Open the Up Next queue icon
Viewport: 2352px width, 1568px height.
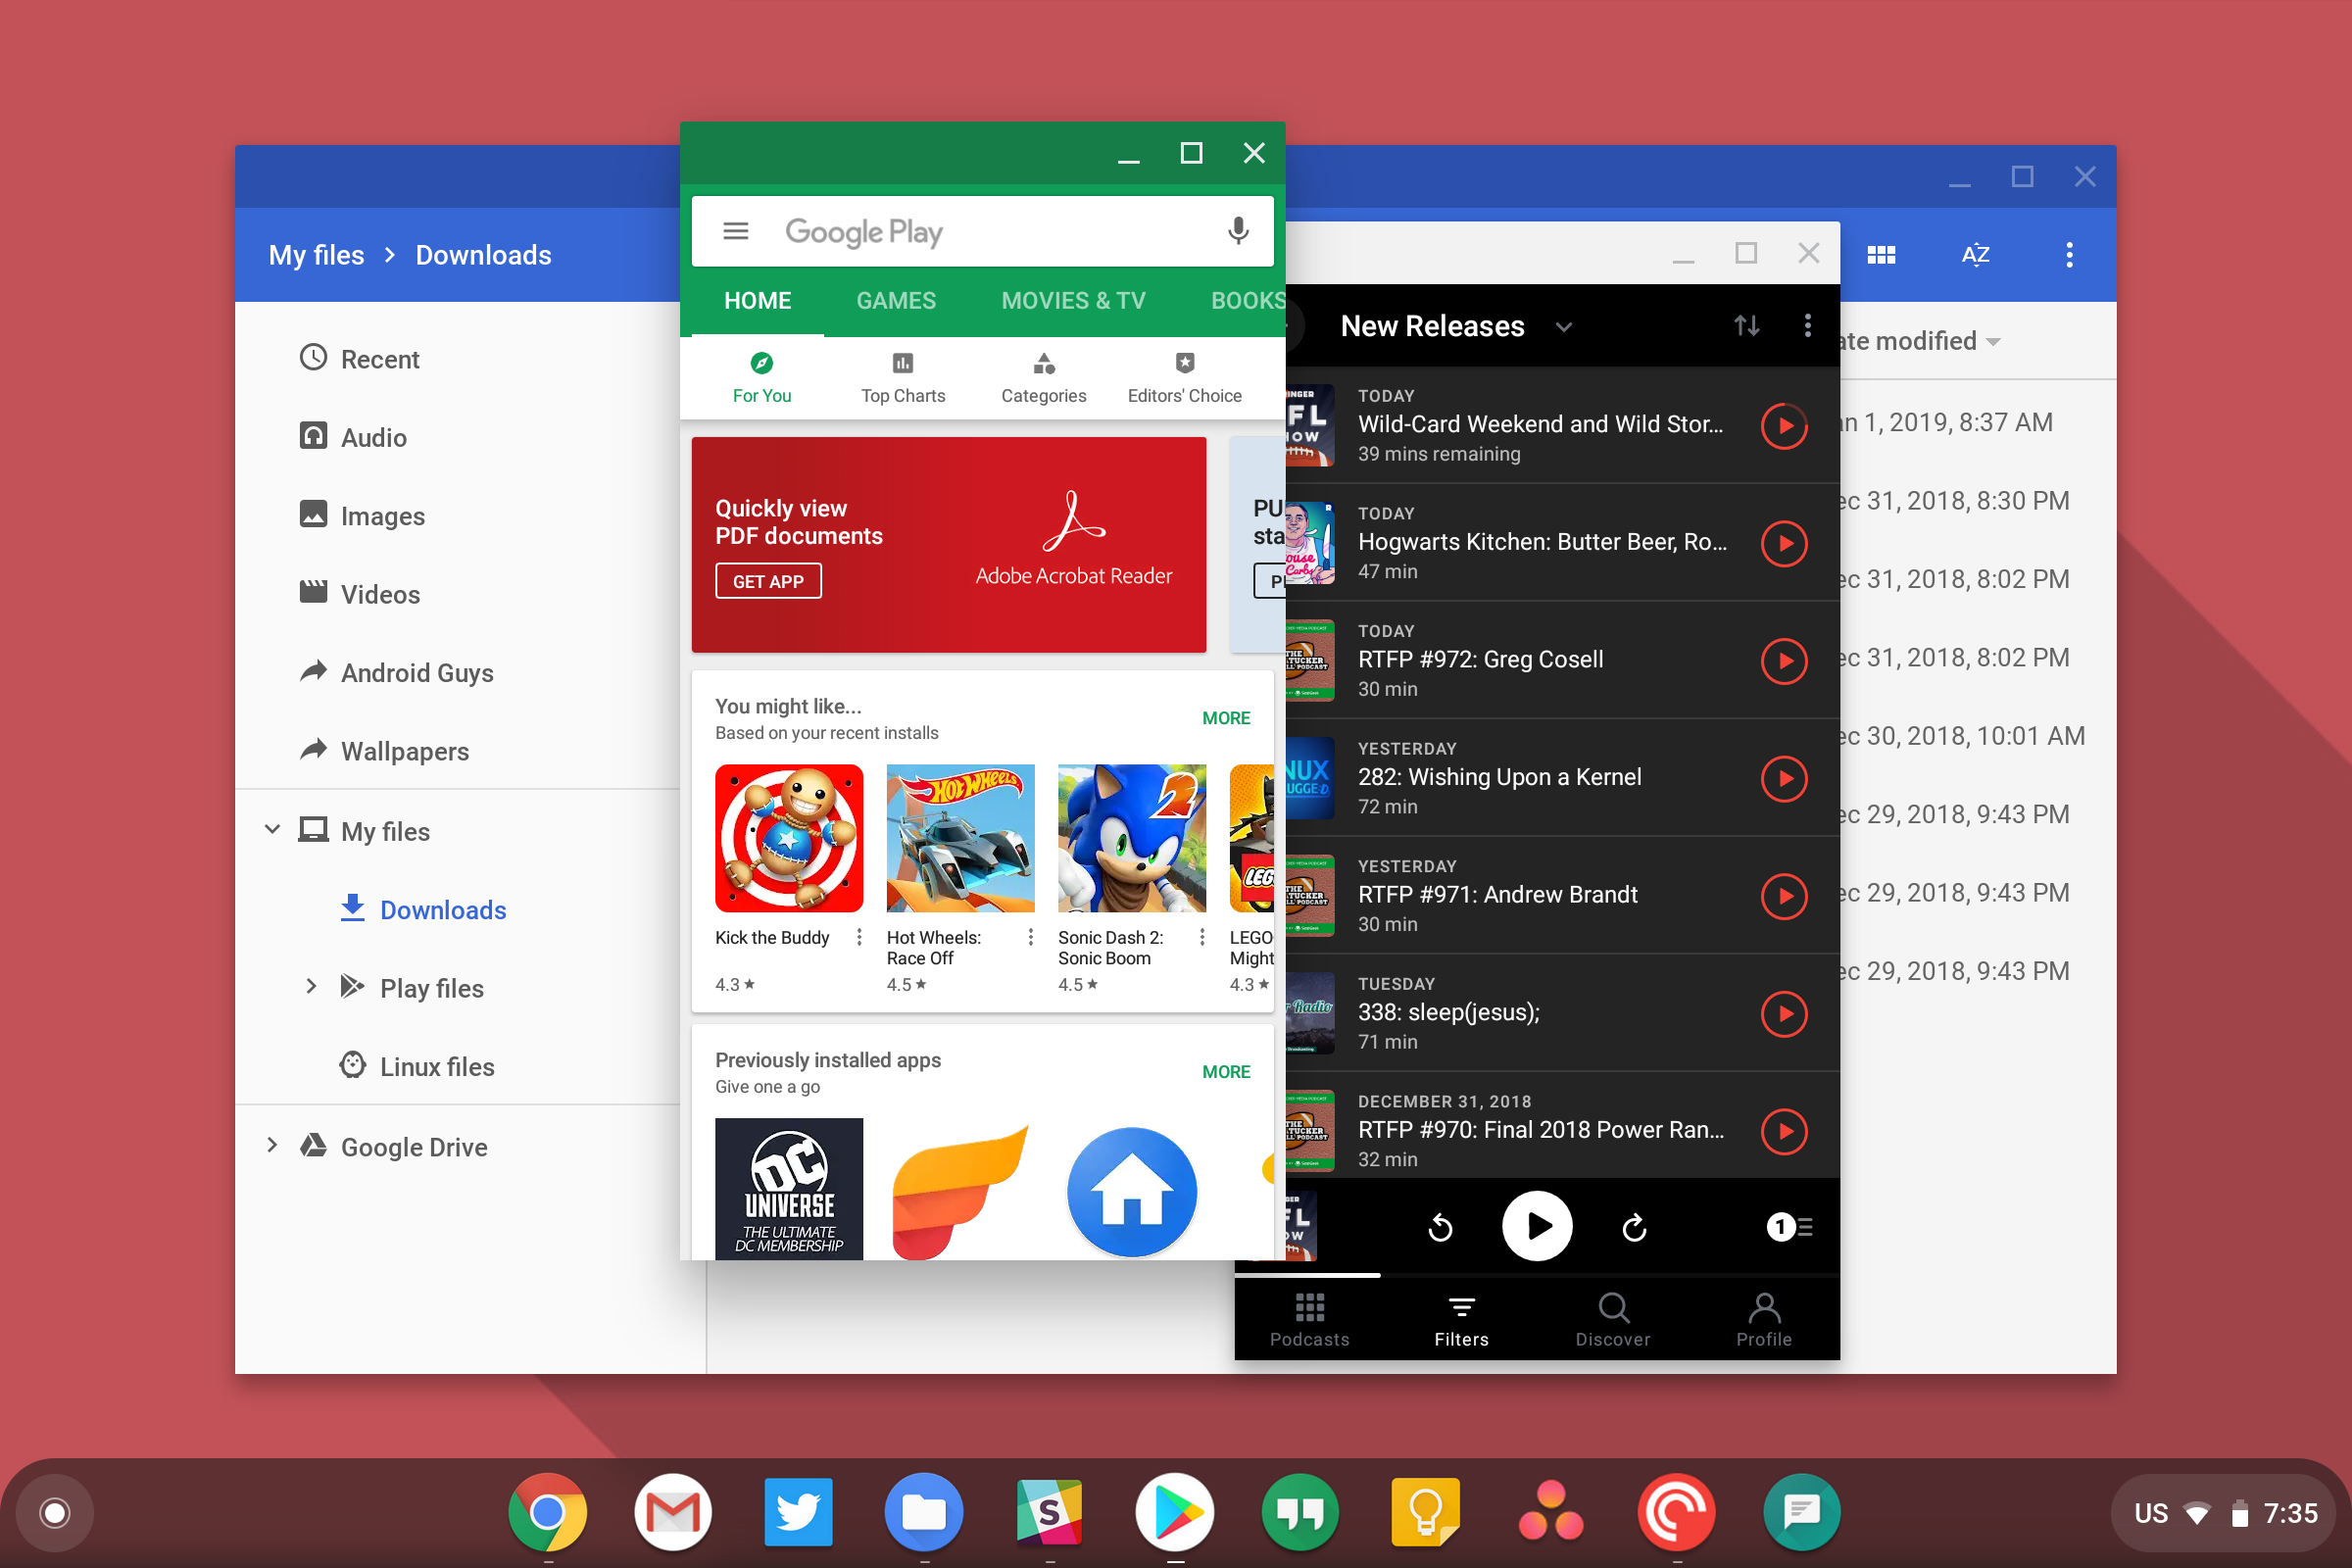pos(1789,1227)
